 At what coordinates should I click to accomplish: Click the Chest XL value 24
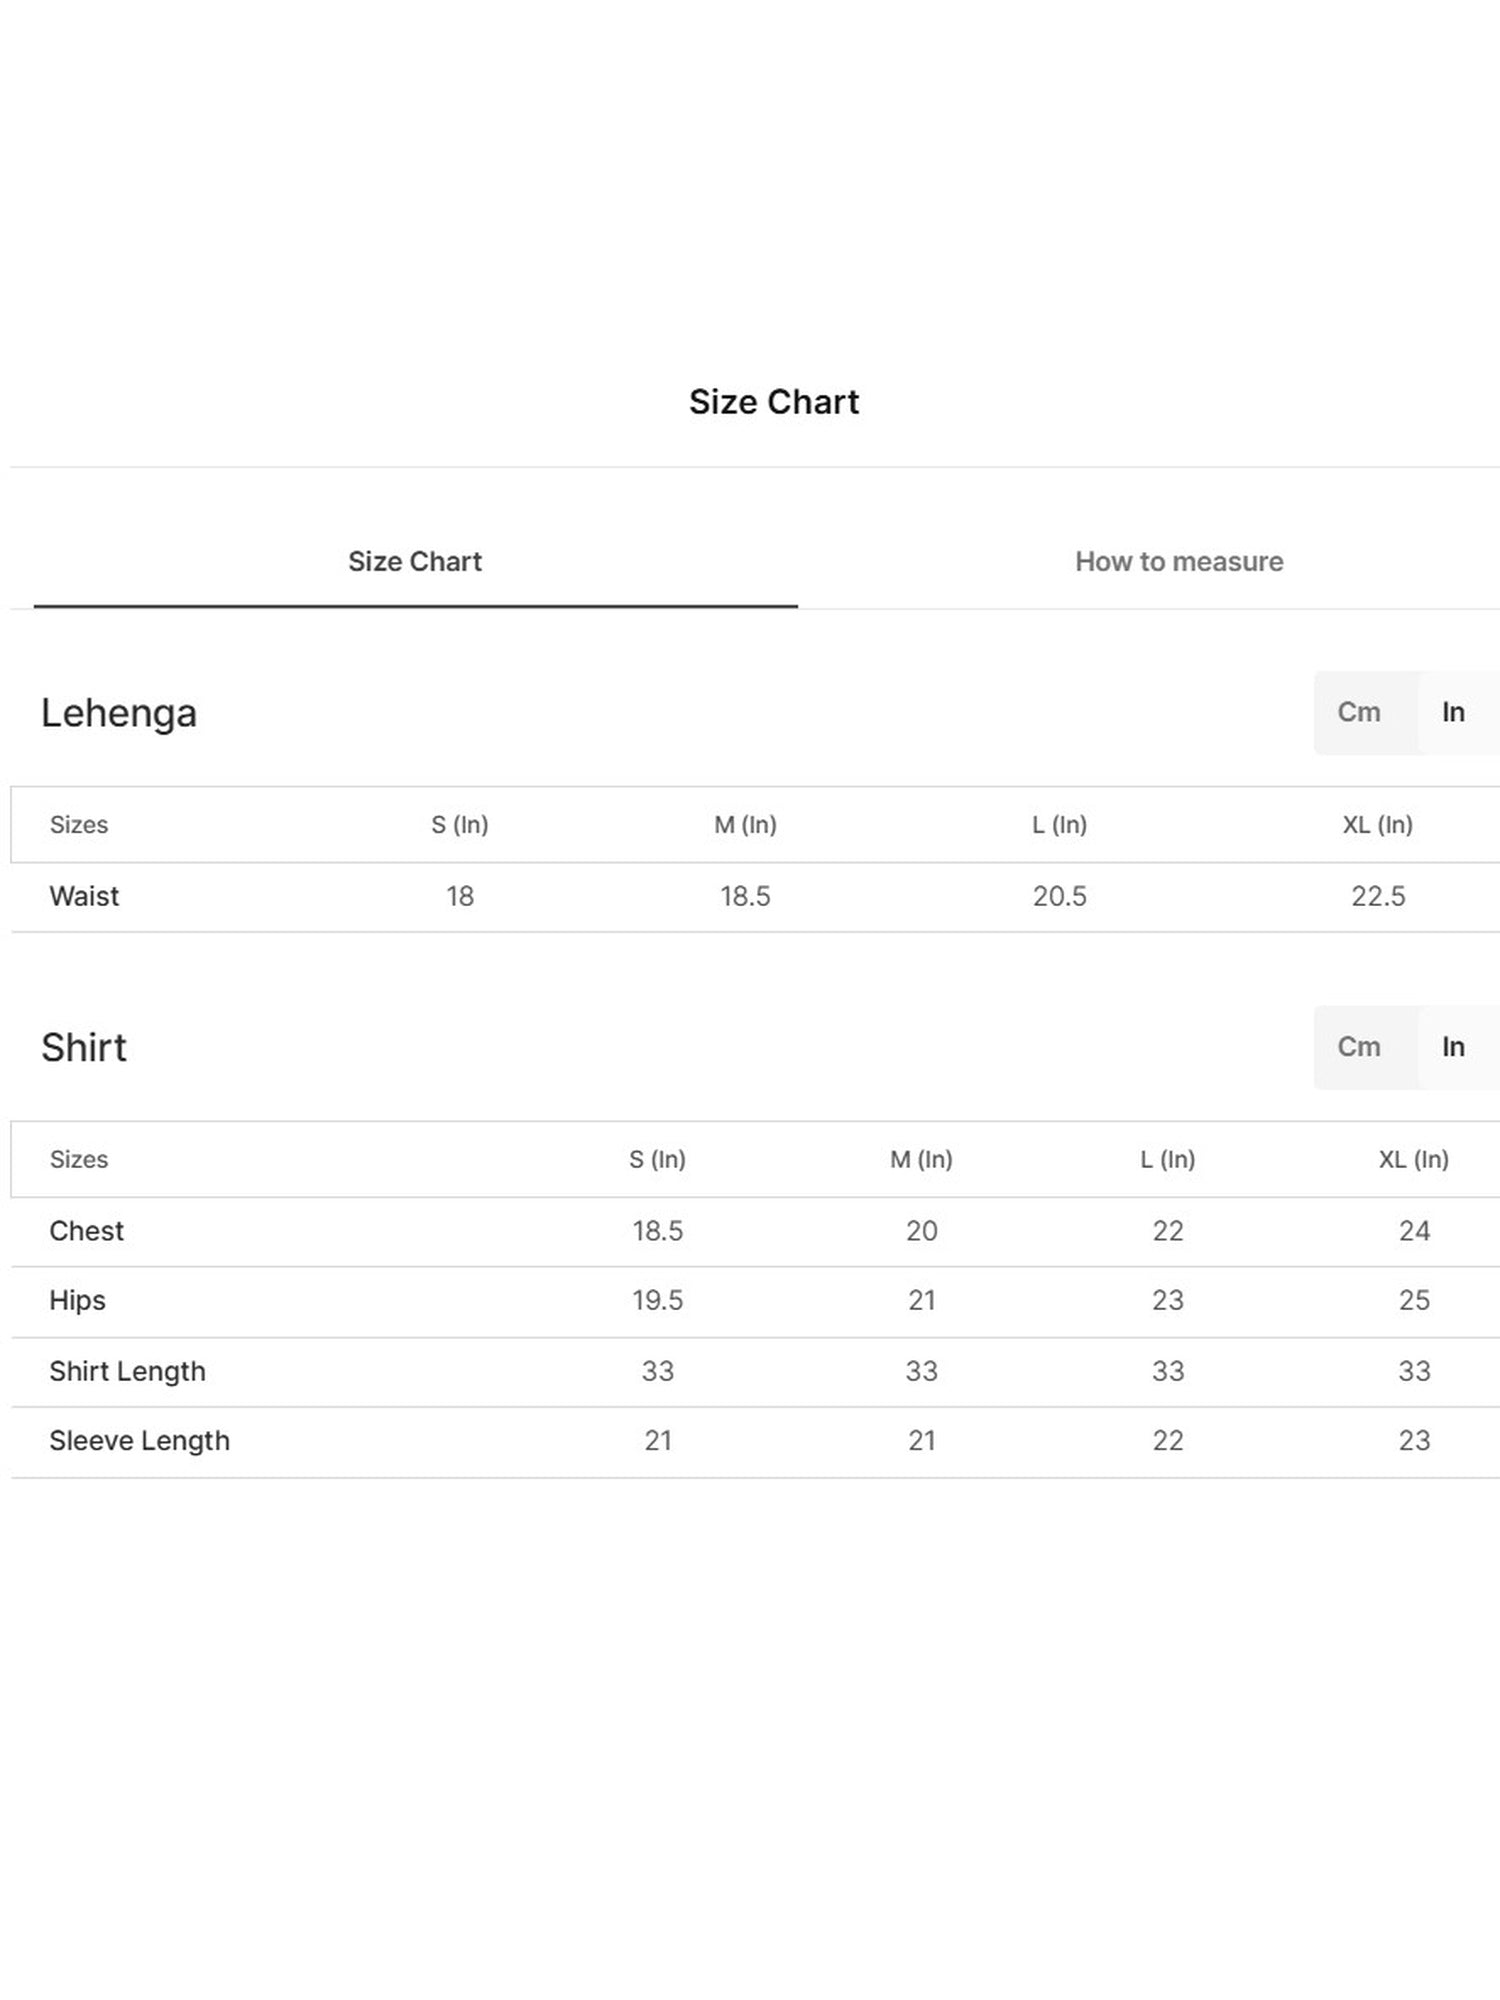point(1414,1231)
